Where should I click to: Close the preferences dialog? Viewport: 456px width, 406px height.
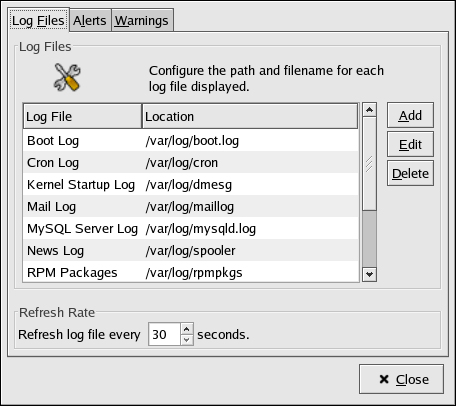click(401, 379)
